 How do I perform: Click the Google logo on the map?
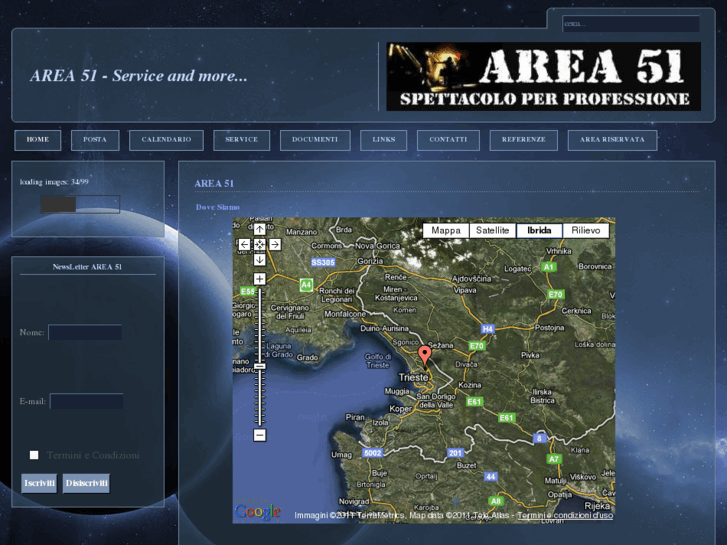[257, 511]
